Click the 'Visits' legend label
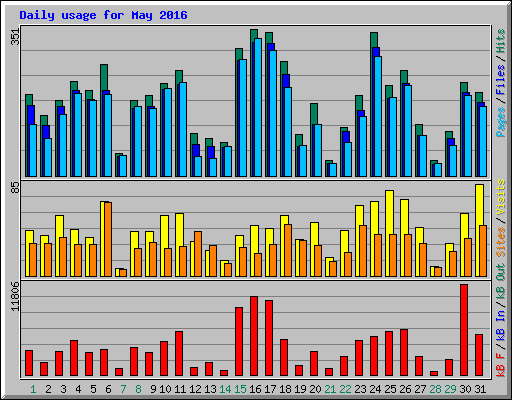Image resolution: width=512 pixels, height=400 pixels. pyautogui.click(x=501, y=197)
